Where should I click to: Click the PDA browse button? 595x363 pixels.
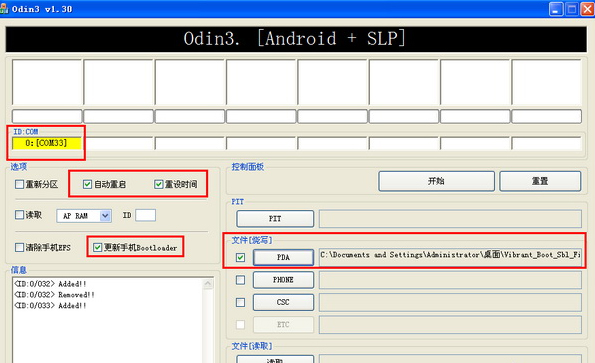283,258
